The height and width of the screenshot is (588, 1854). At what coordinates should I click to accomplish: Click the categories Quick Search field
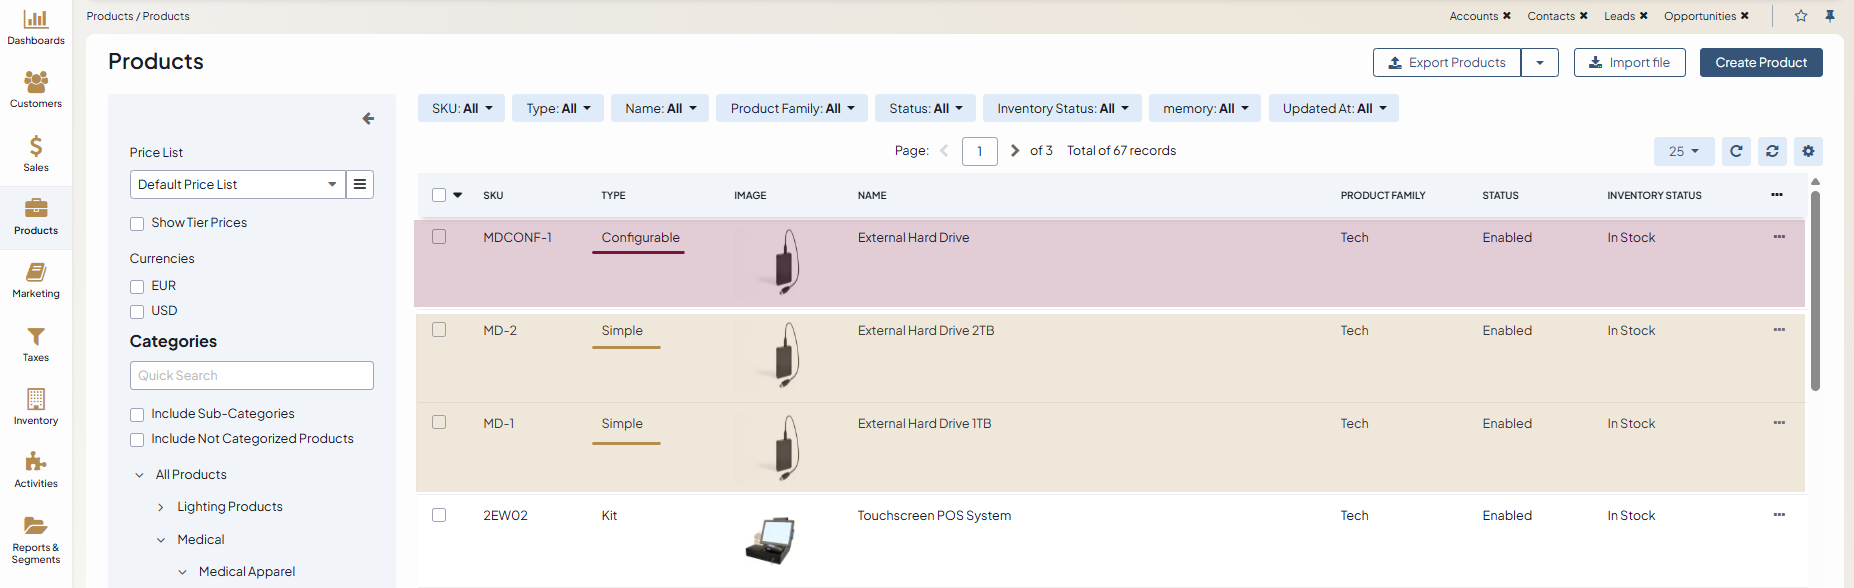click(x=252, y=375)
